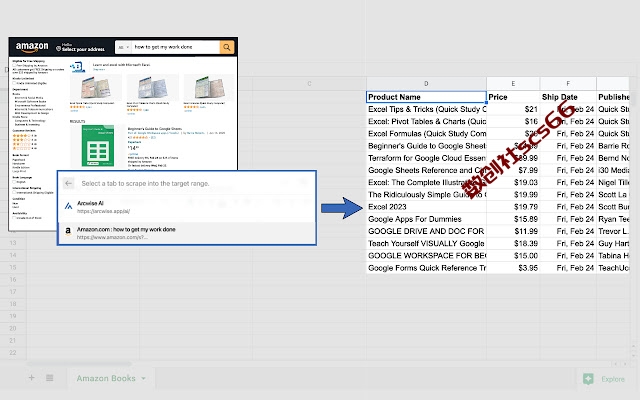Select column D header
640x400 pixels.
coord(426,83)
